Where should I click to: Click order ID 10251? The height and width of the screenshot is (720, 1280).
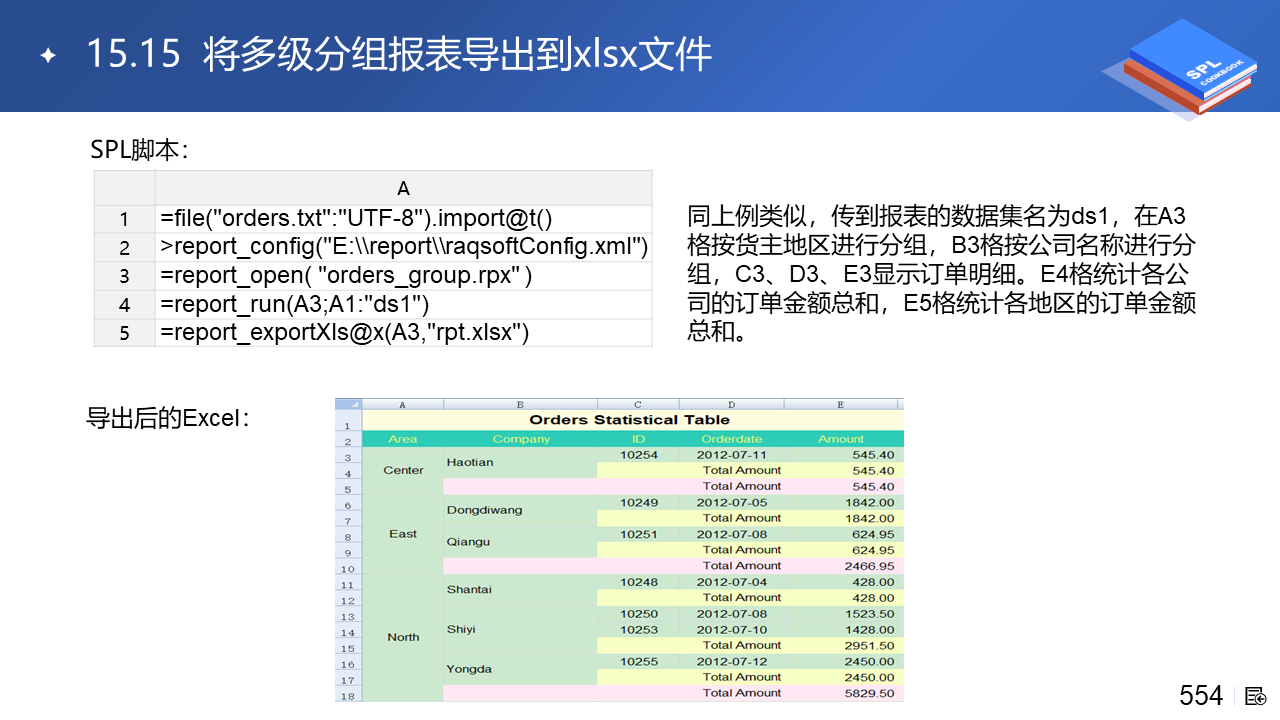click(639, 534)
